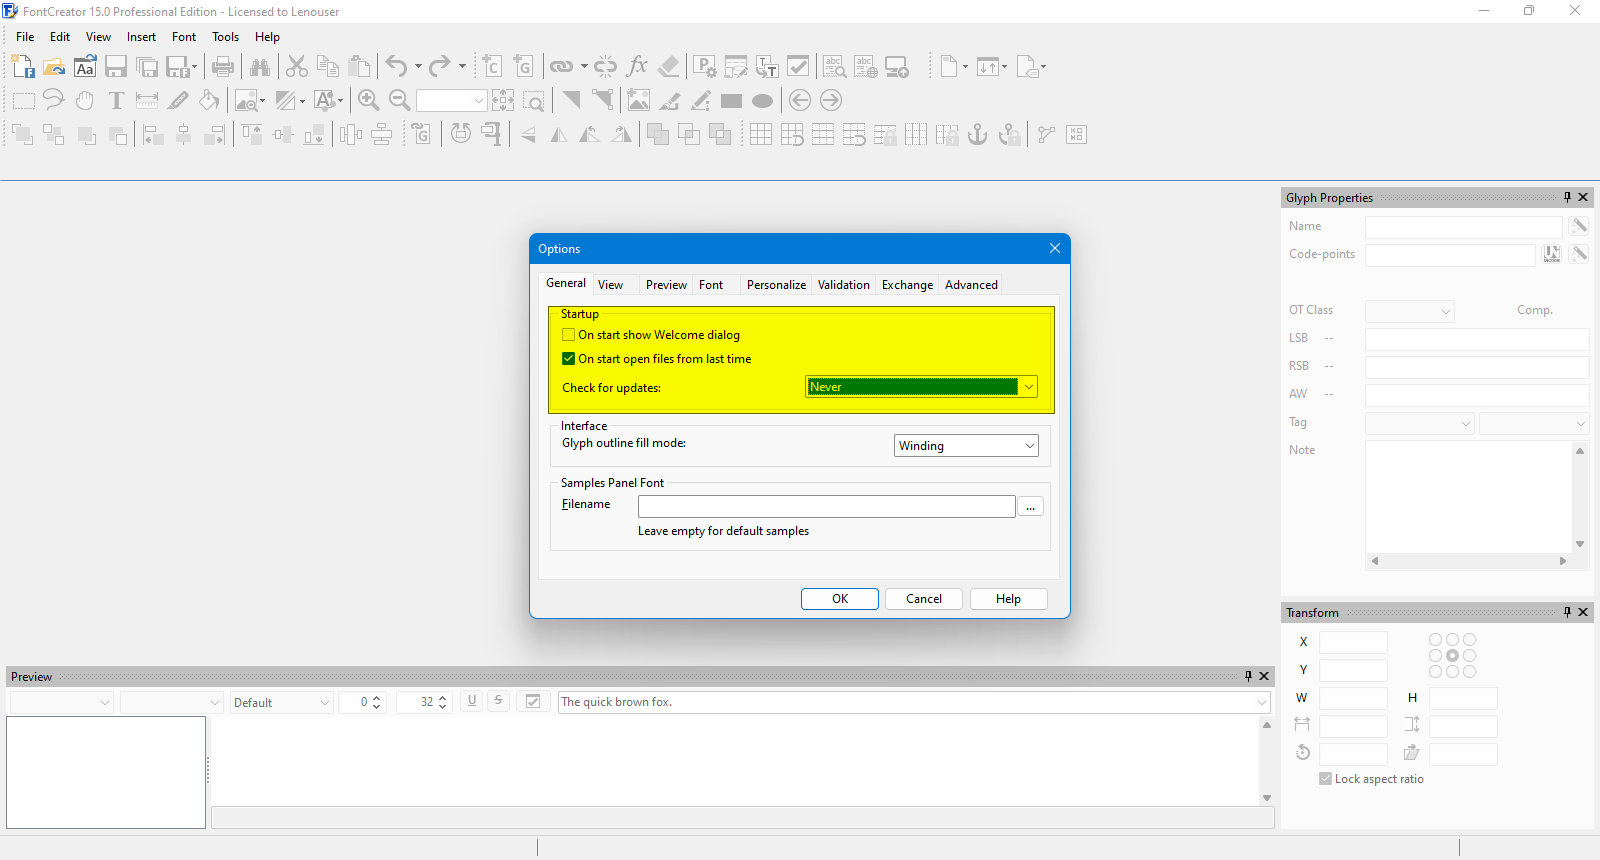Click the binoculars Find icon

[260, 67]
